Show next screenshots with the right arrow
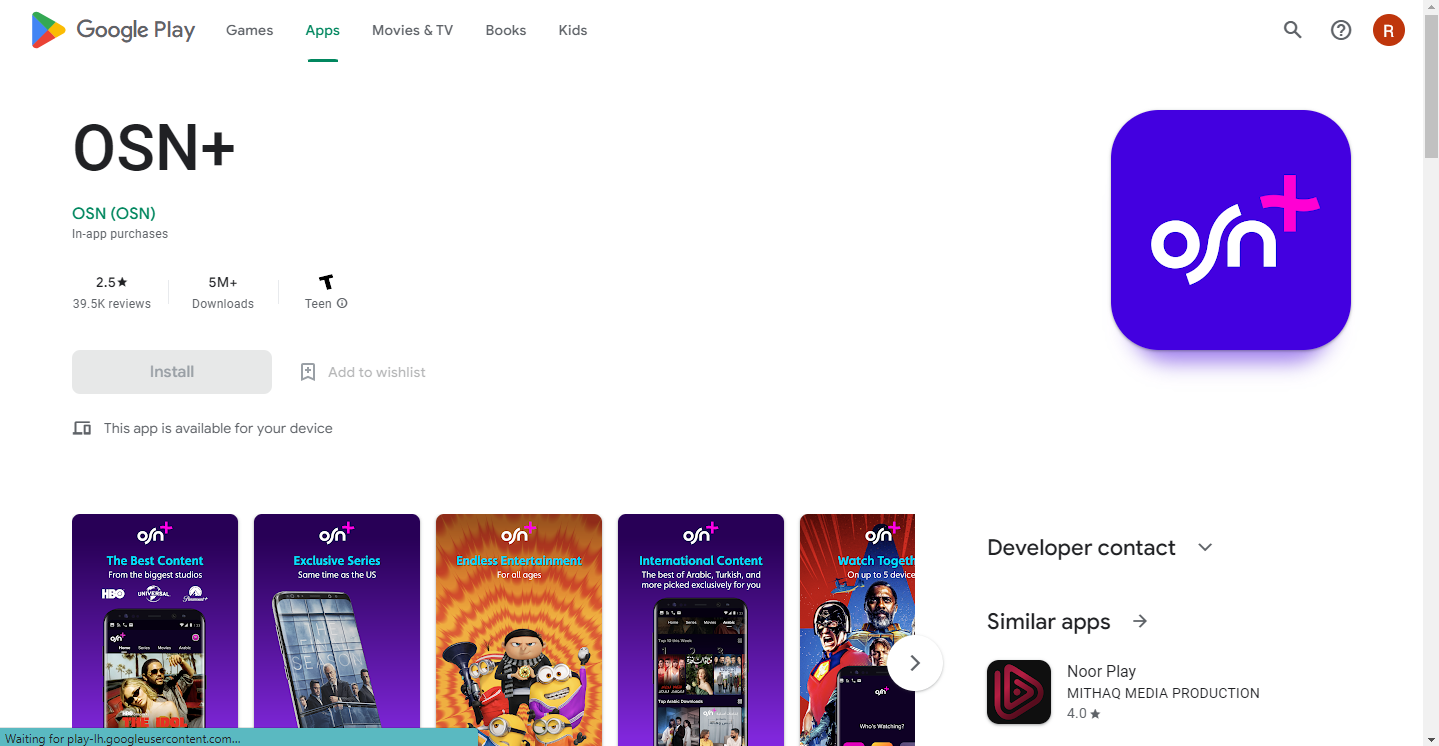The height and width of the screenshot is (746, 1439). click(915, 663)
